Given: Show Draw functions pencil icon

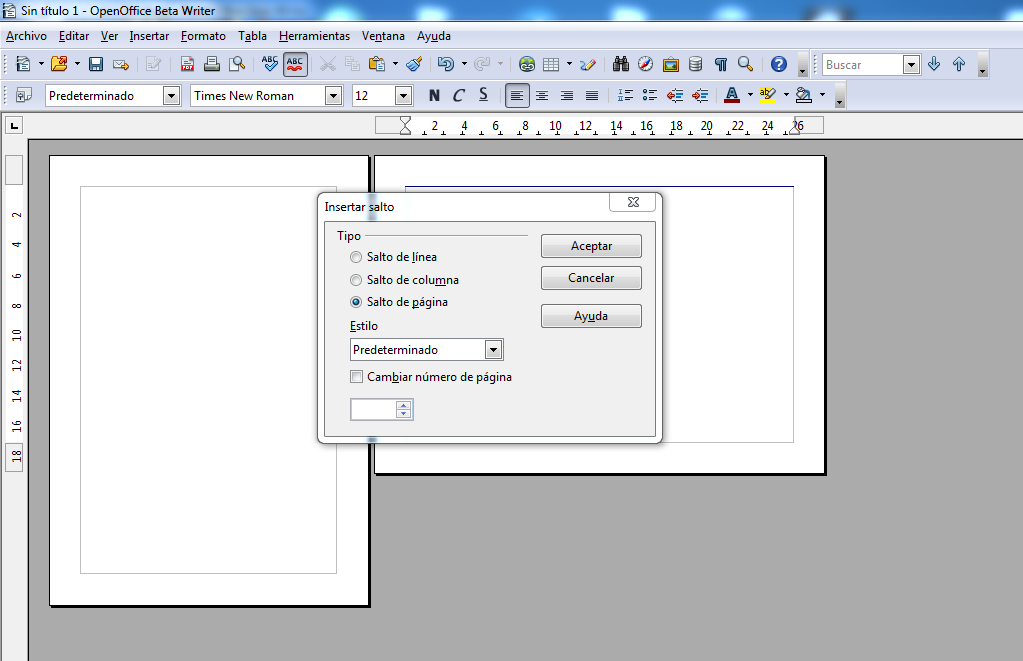Looking at the screenshot, I should click(x=588, y=64).
